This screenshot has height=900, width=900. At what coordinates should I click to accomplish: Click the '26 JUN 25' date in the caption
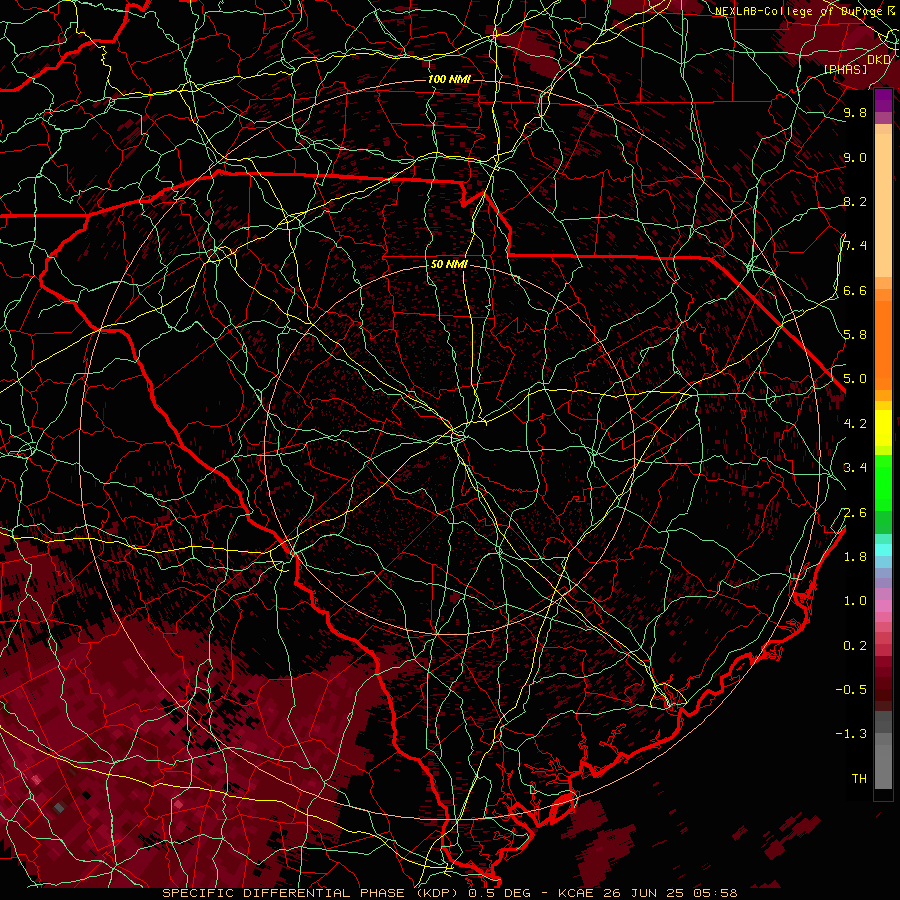click(642, 893)
